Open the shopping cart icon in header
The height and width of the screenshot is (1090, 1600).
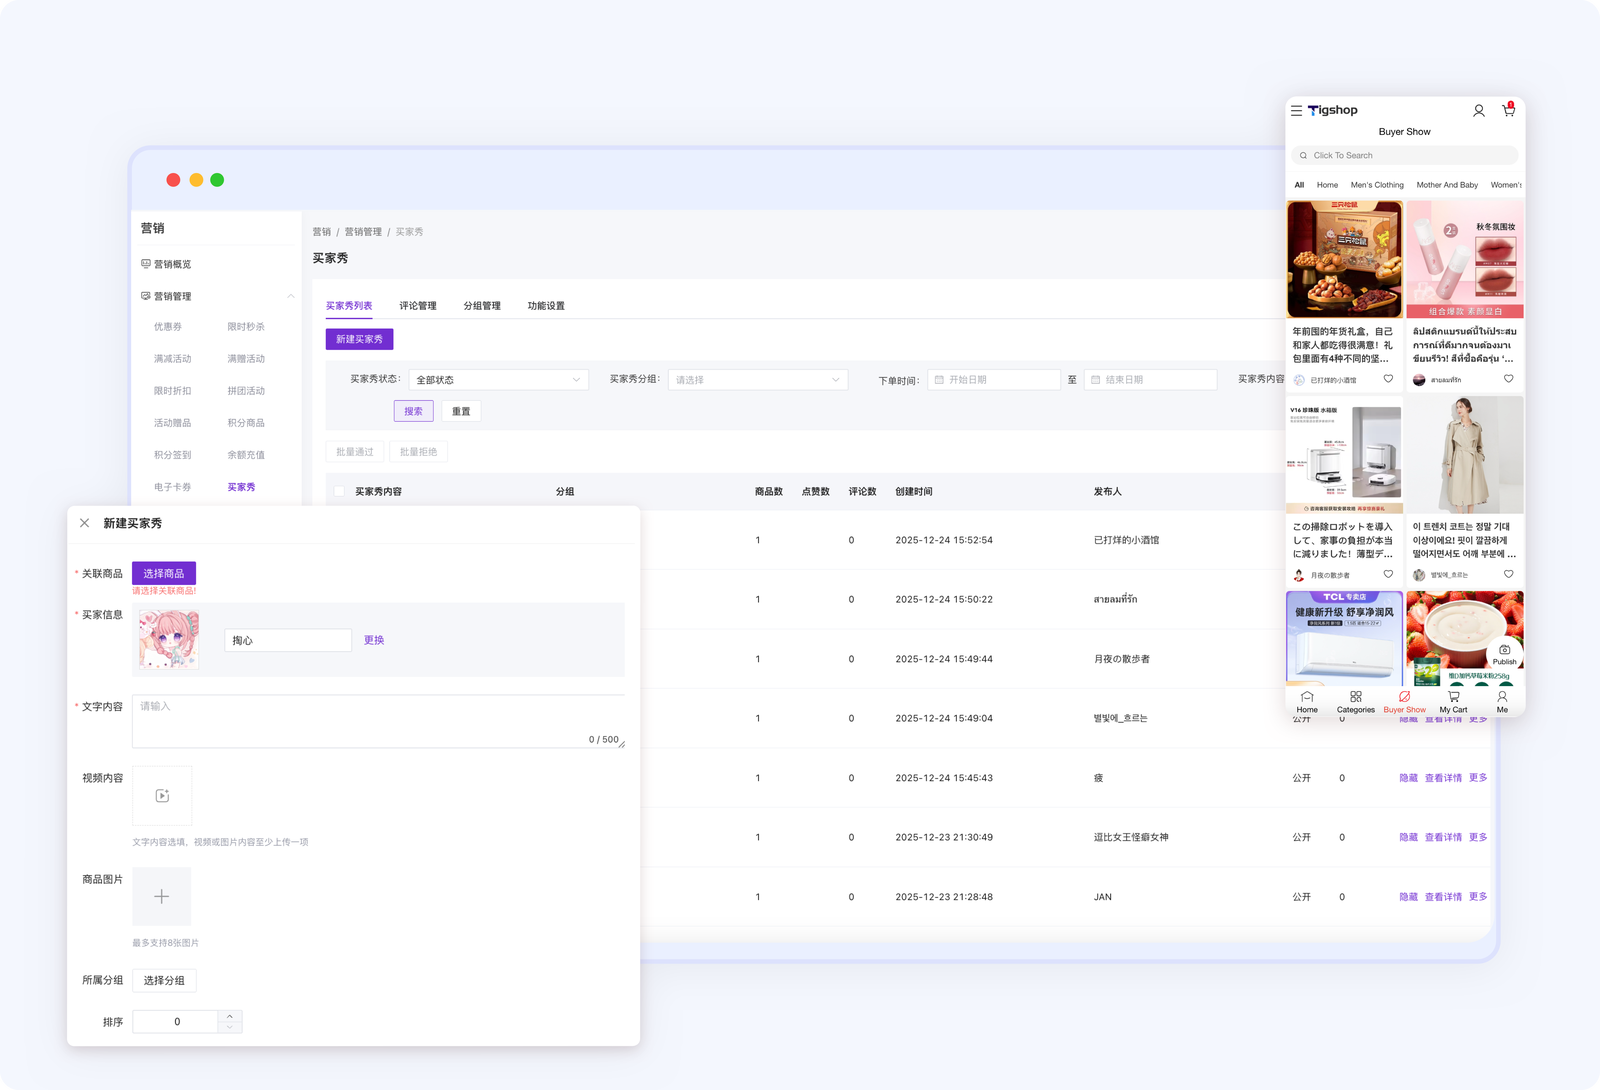tap(1508, 111)
